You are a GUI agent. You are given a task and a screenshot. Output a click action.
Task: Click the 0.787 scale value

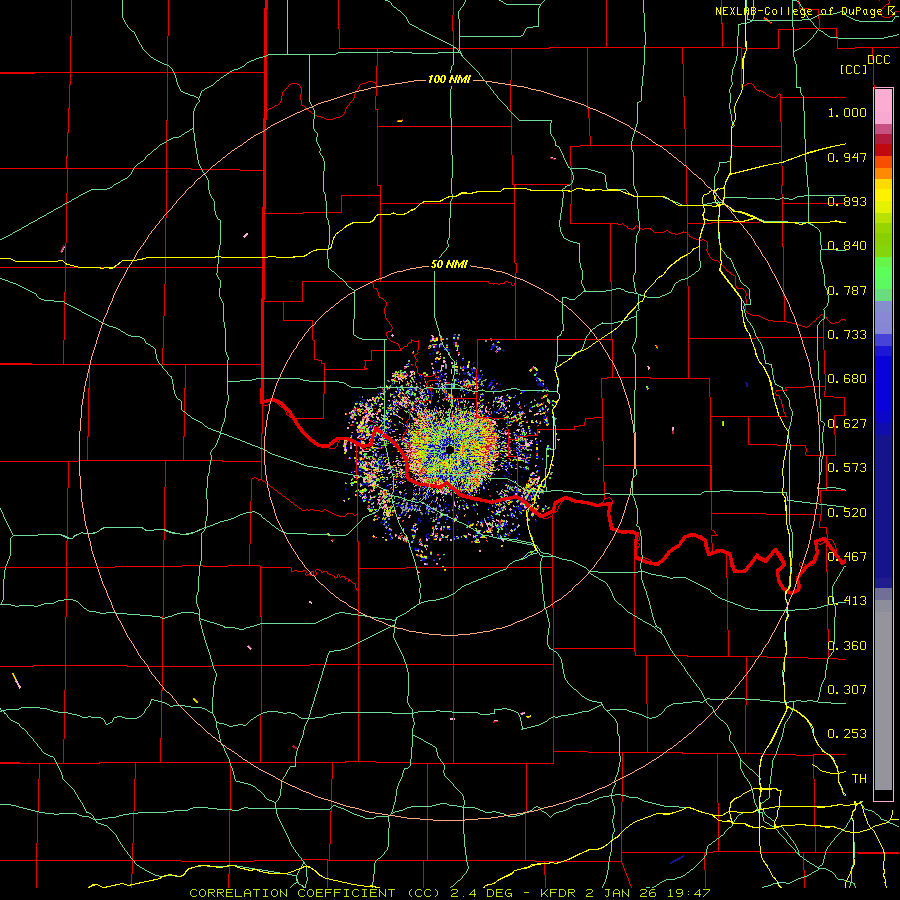847,290
